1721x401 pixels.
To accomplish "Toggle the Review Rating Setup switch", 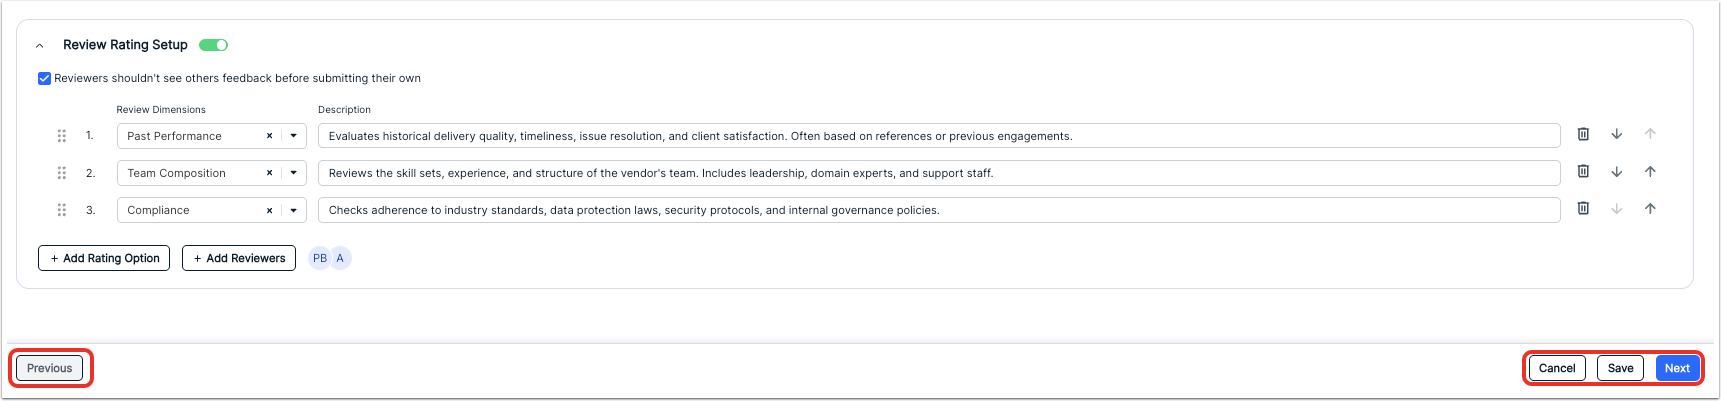I will click(x=213, y=45).
